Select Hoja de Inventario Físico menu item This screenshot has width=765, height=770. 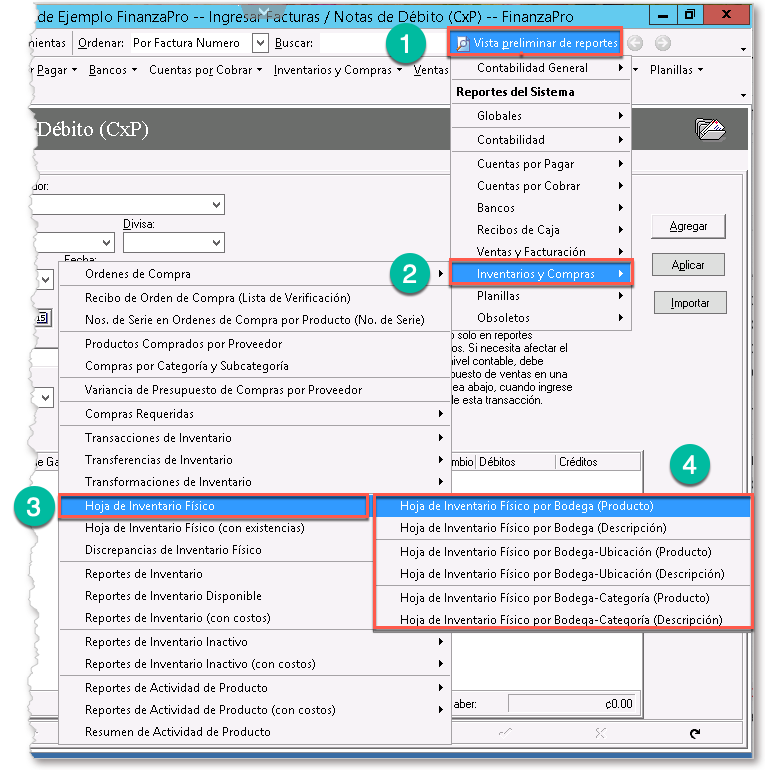pyautogui.click(x=214, y=506)
